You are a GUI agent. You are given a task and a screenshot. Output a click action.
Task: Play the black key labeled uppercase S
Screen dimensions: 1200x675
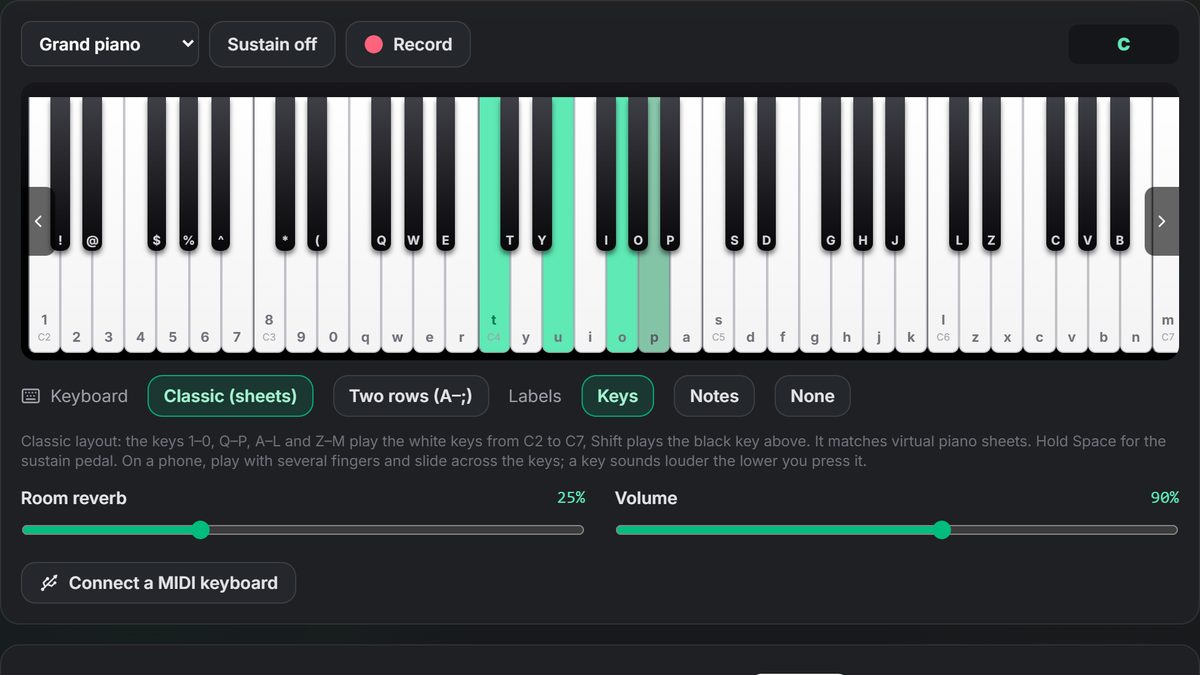[x=735, y=175]
